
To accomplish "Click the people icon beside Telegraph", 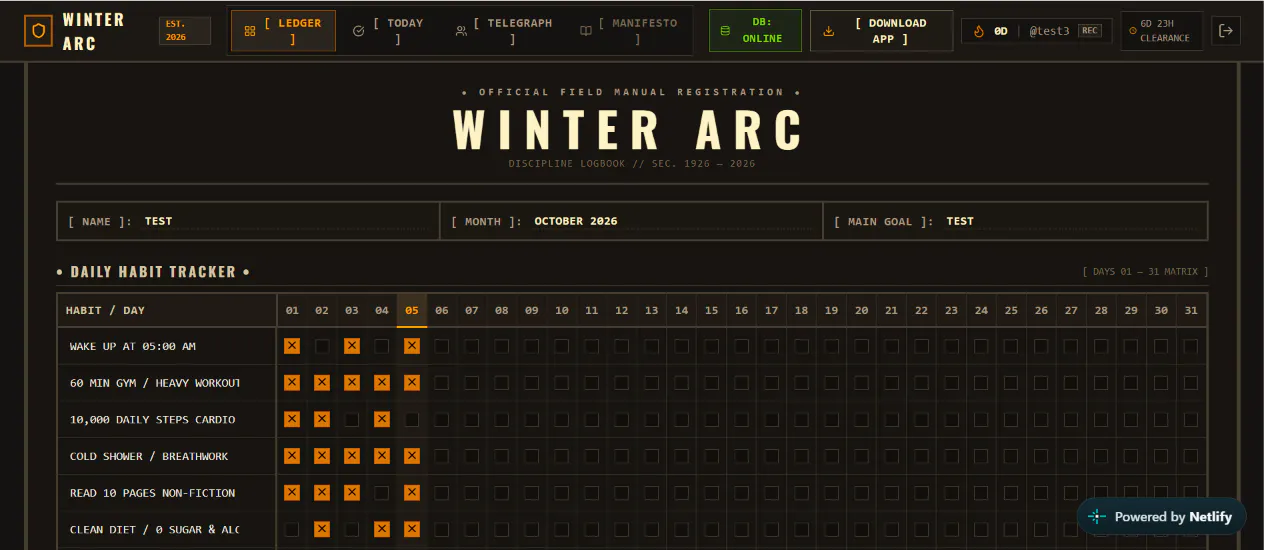I will (461, 31).
